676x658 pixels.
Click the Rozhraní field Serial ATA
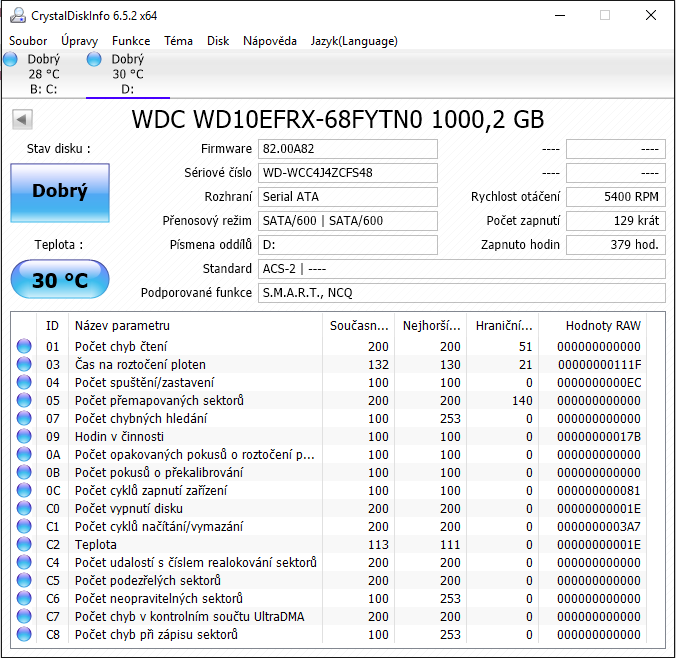(348, 197)
